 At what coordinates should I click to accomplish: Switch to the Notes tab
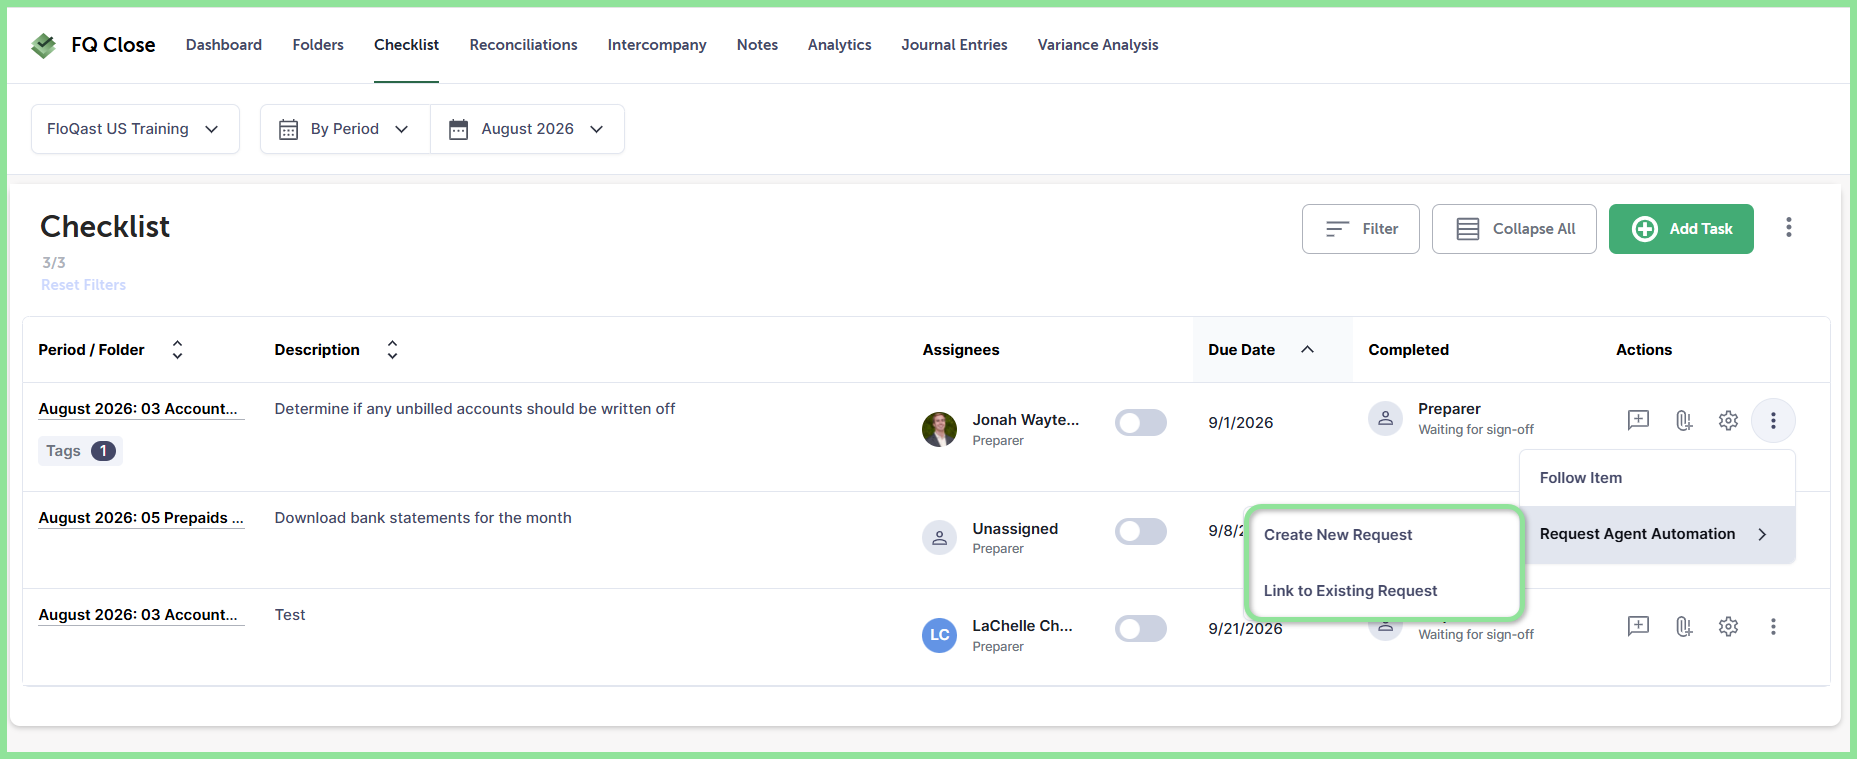[x=757, y=45]
